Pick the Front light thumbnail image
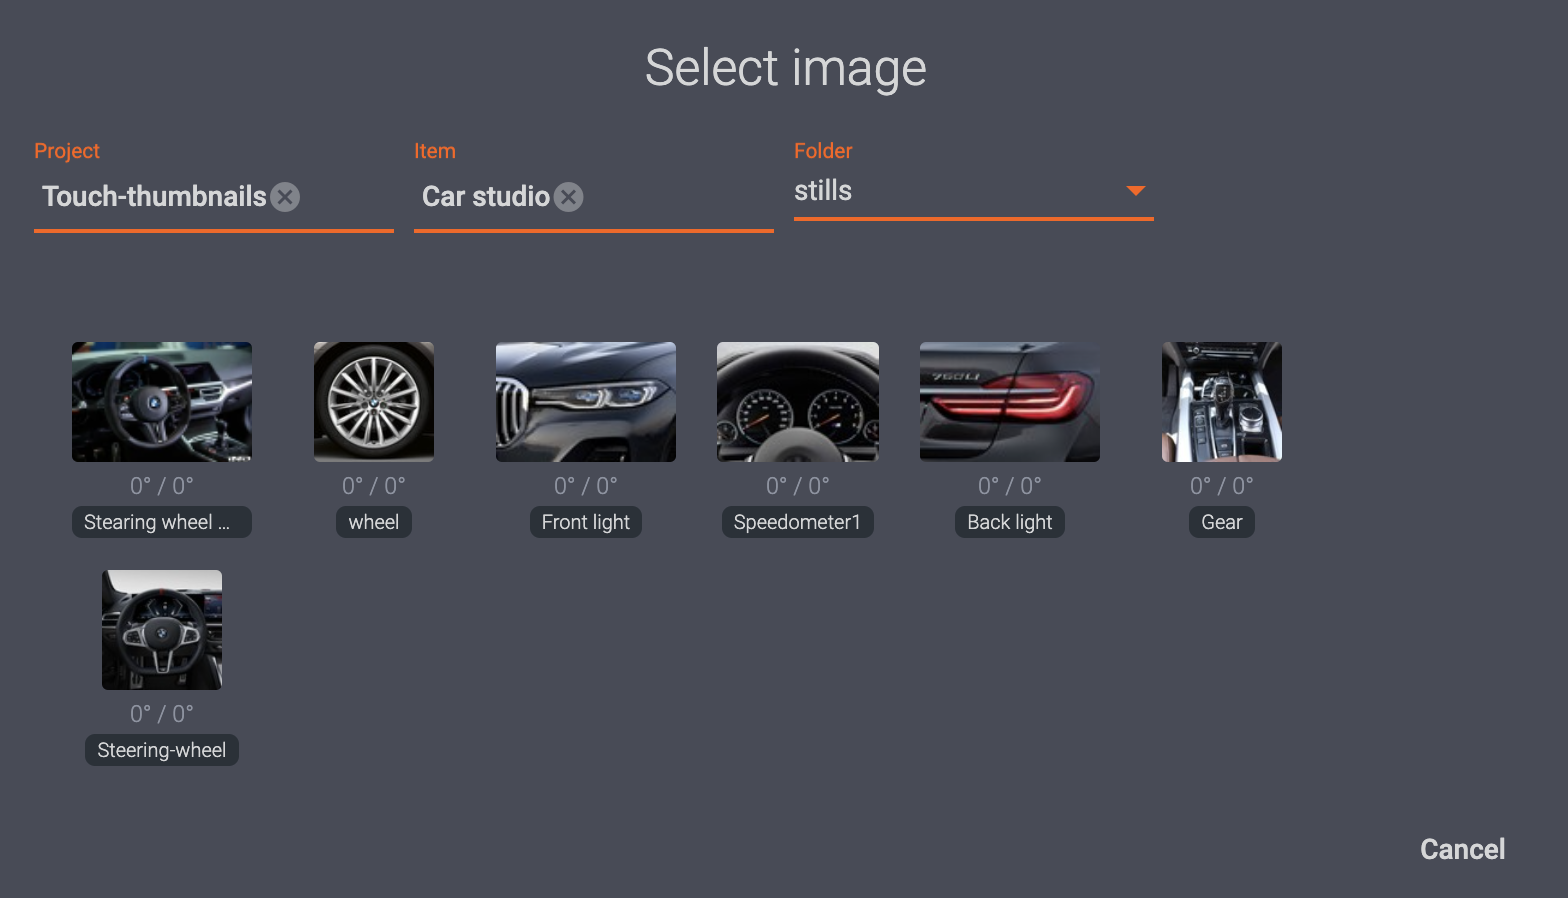 pos(586,402)
